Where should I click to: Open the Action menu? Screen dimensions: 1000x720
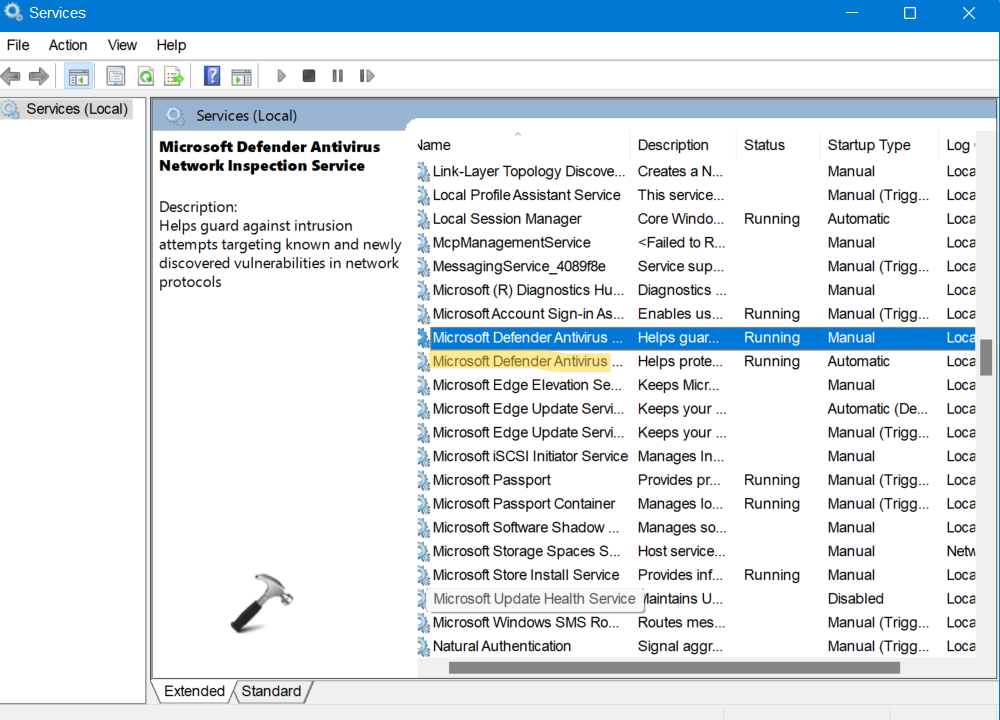pyautogui.click(x=68, y=45)
